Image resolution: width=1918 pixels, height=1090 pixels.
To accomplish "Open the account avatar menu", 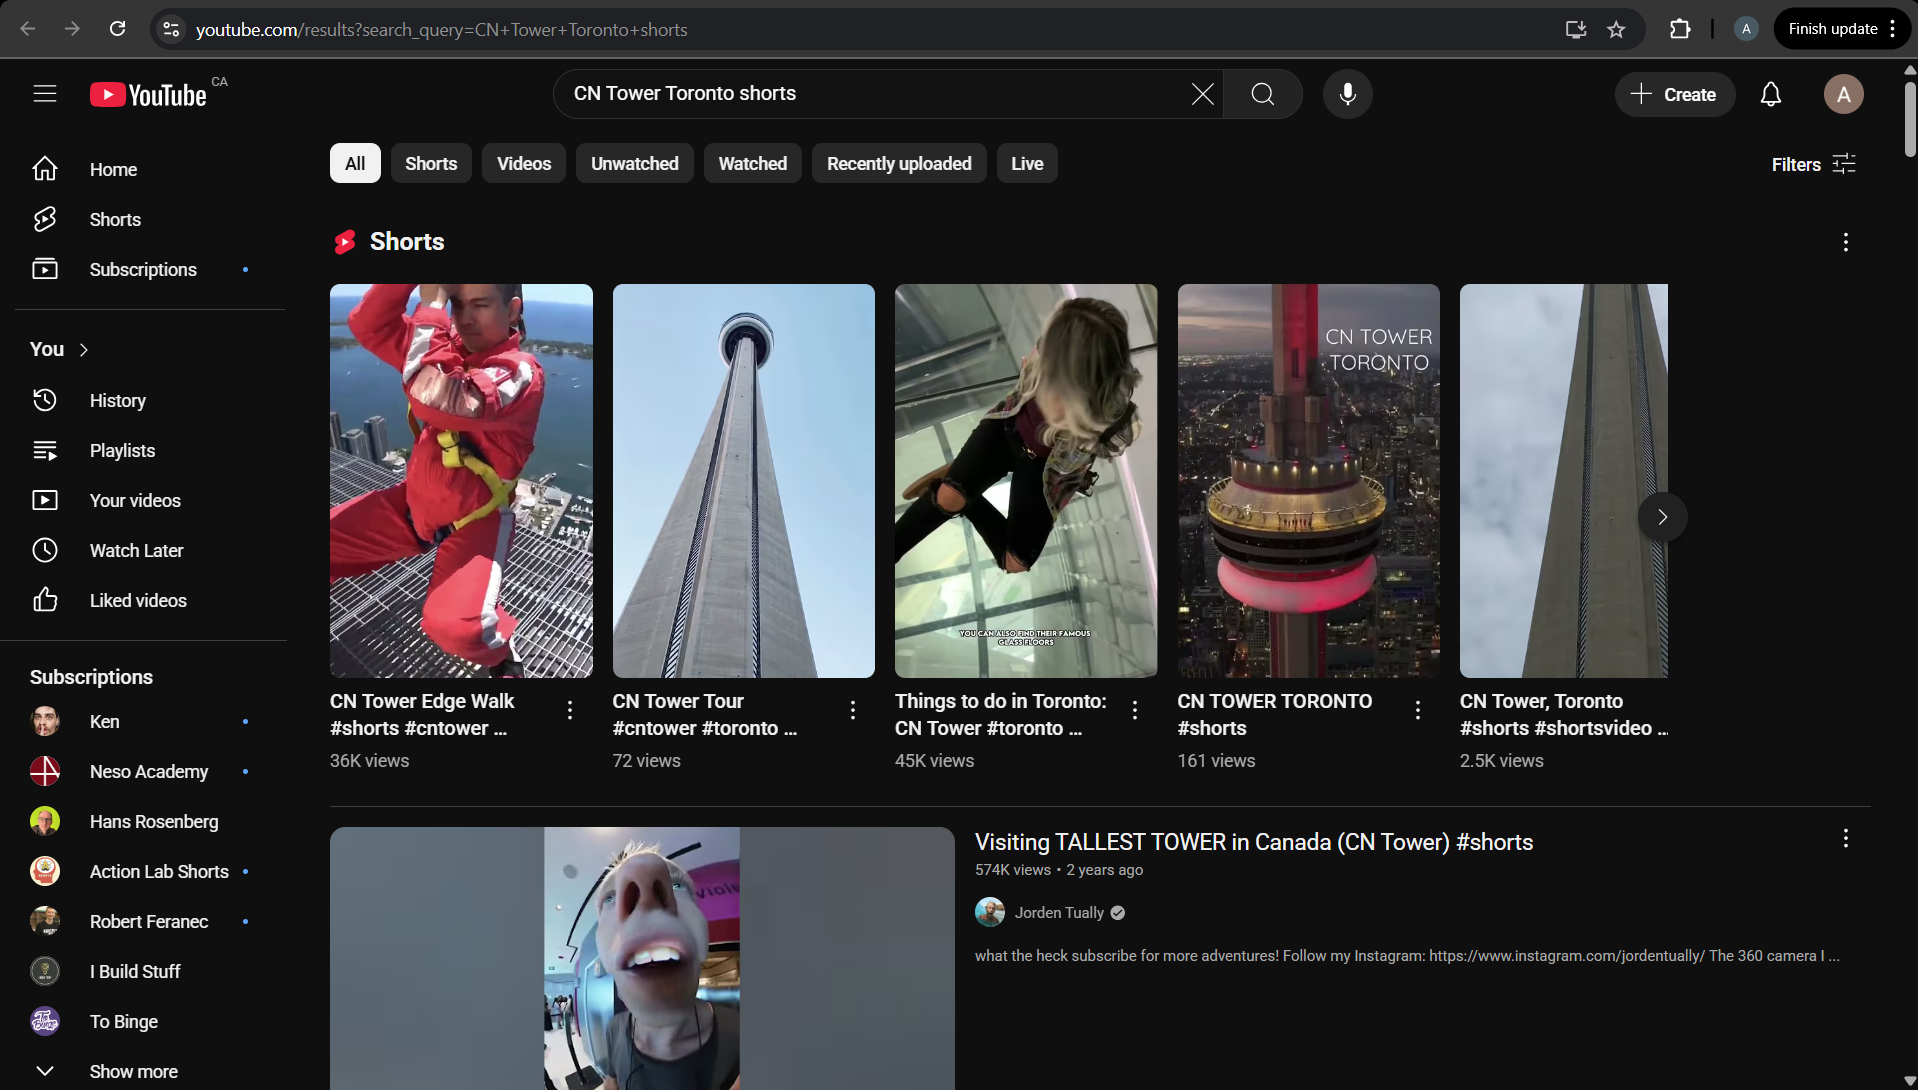I will tap(1843, 94).
